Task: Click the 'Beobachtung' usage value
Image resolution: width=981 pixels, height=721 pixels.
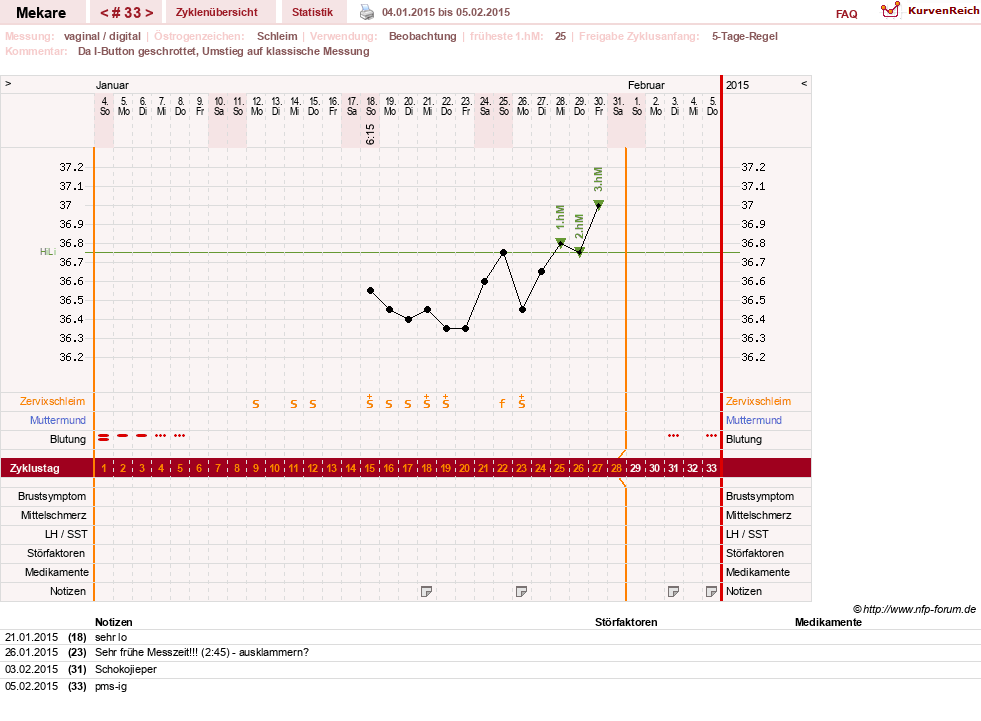Action: coord(422,36)
